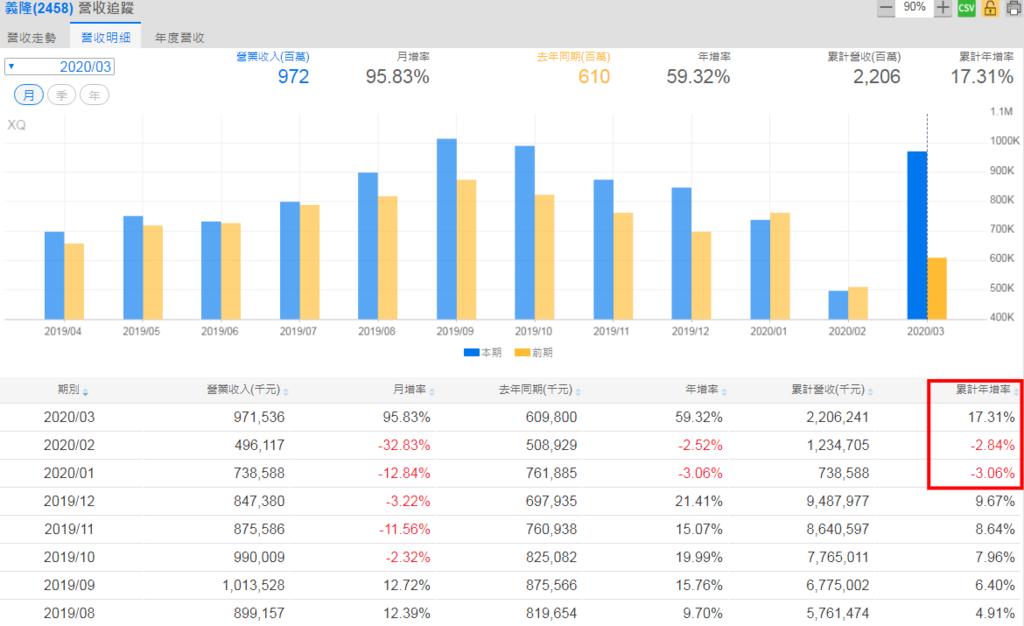Click the blue 2020/02 bar

tap(839, 305)
